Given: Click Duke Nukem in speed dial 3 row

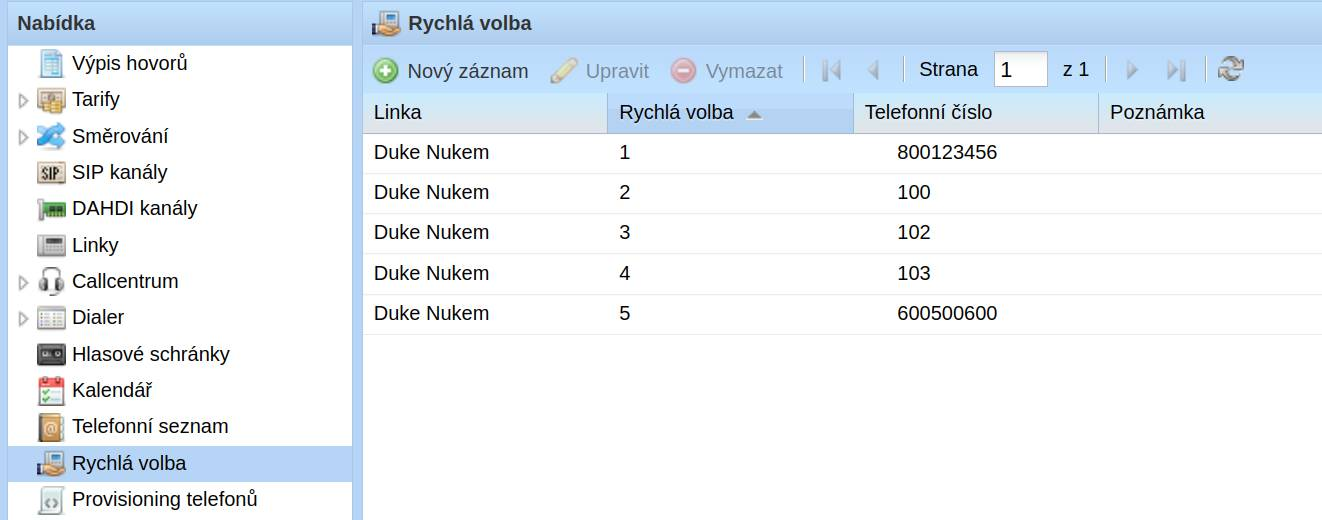Looking at the screenshot, I should click(x=431, y=233).
